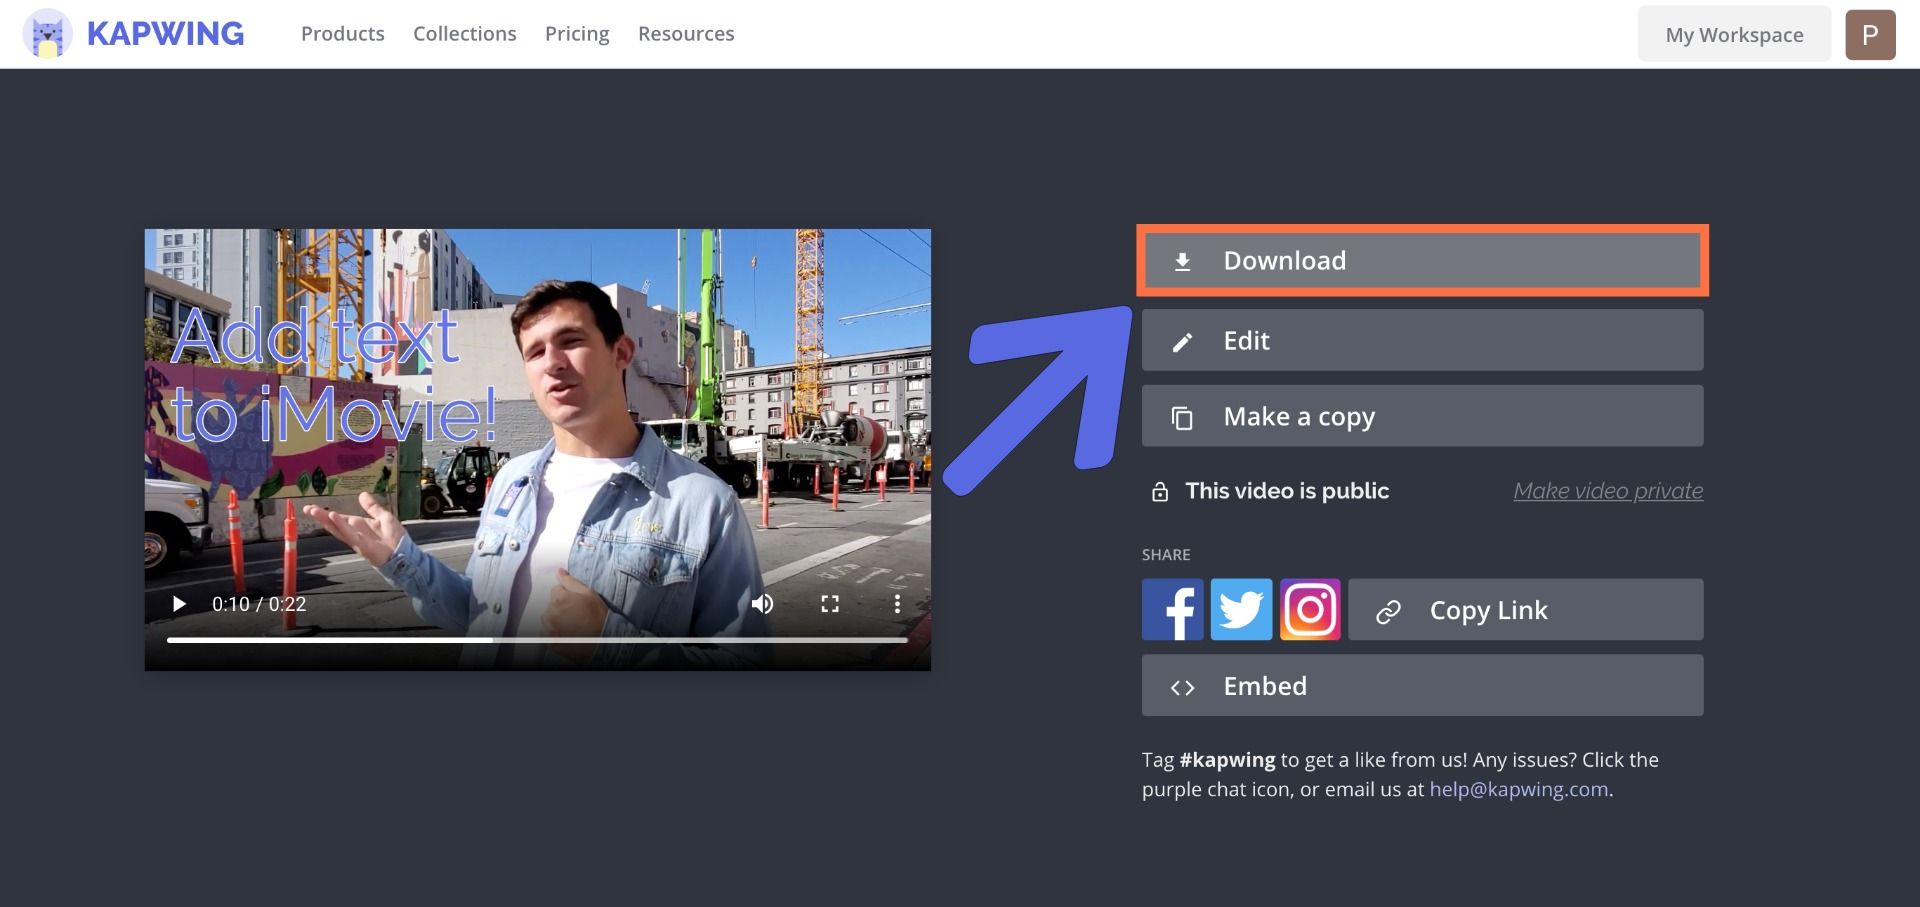The width and height of the screenshot is (1920, 907).
Task: Open the video in Edit mode
Action: click(1422, 341)
